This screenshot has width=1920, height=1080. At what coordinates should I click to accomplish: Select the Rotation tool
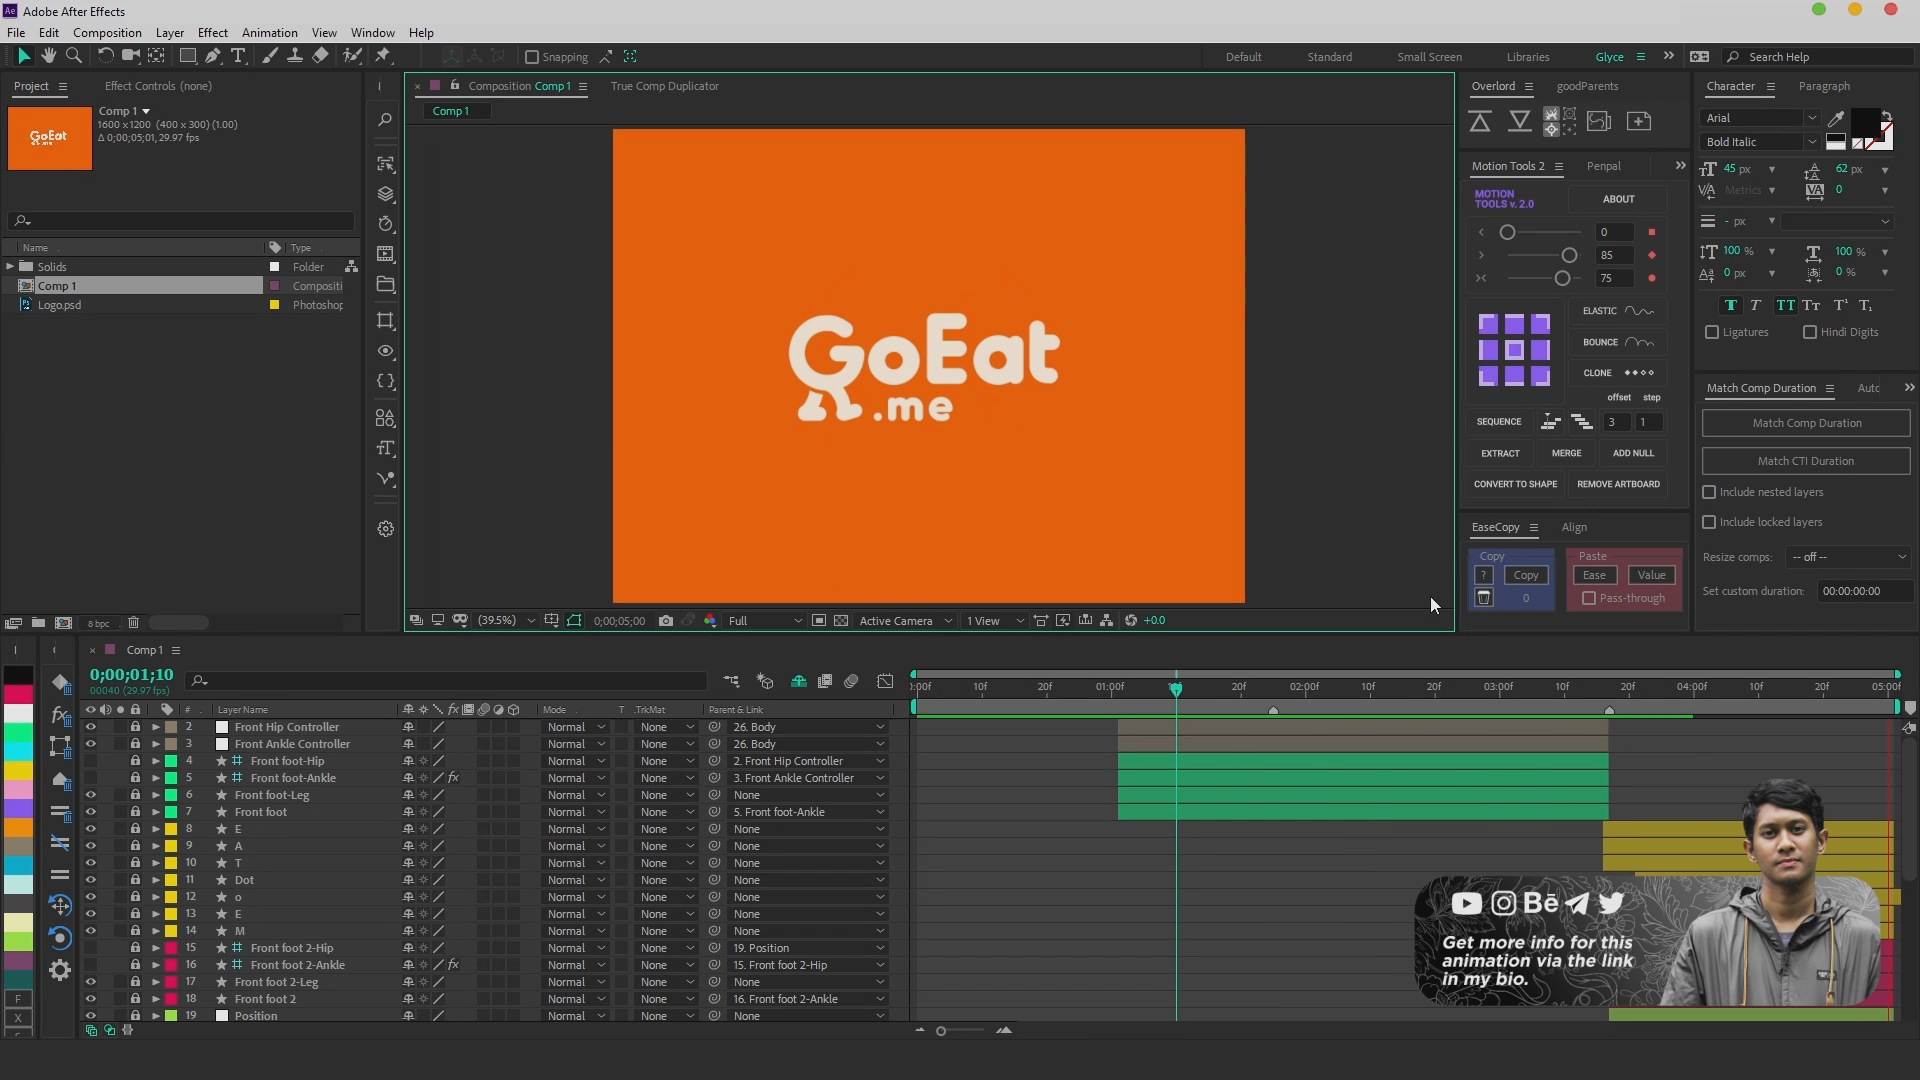point(105,56)
